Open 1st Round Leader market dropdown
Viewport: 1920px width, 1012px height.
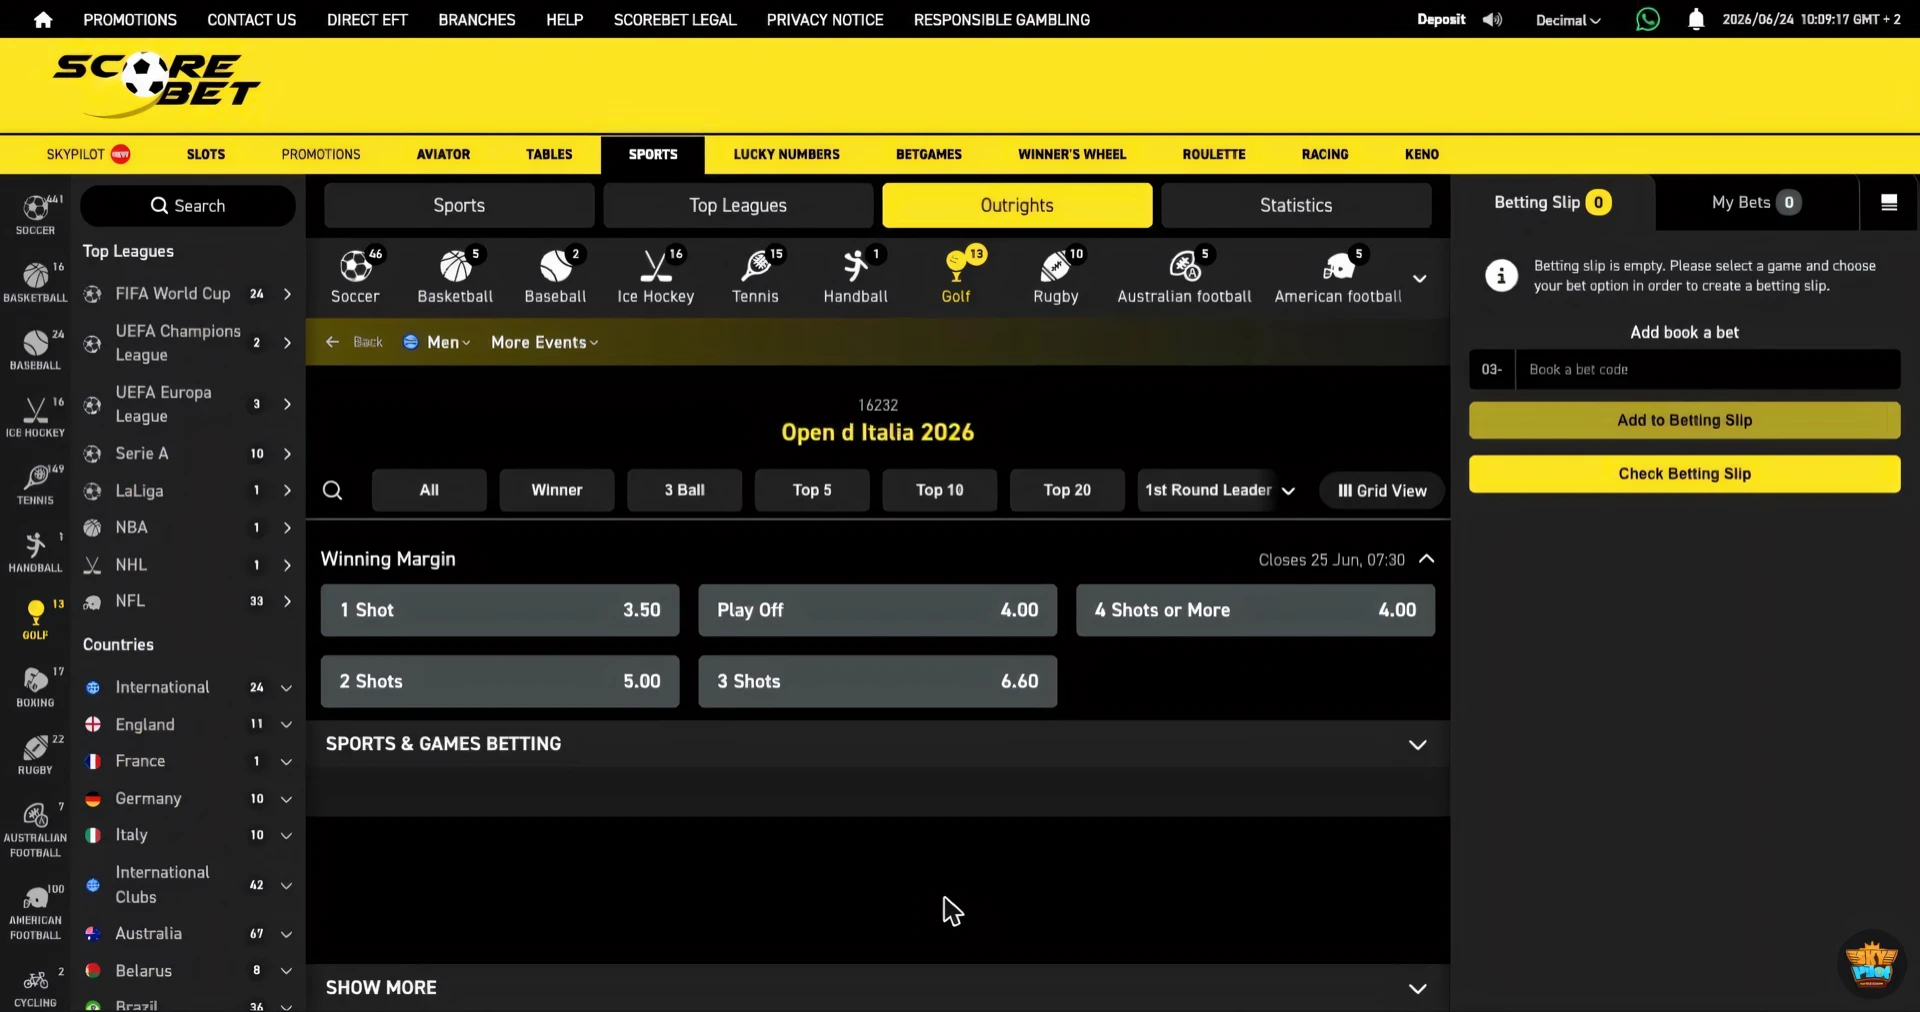pos(1220,490)
